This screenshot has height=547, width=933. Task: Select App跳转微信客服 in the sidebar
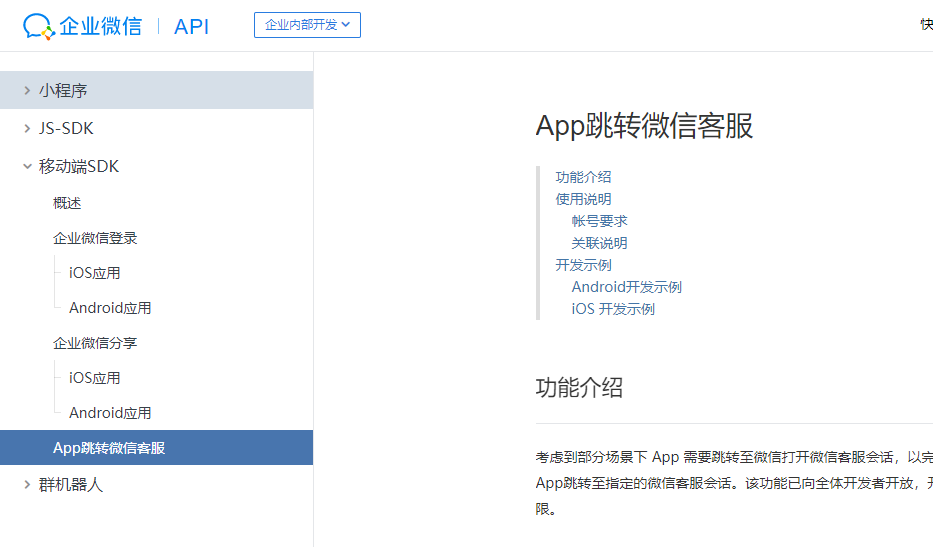[156, 448]
